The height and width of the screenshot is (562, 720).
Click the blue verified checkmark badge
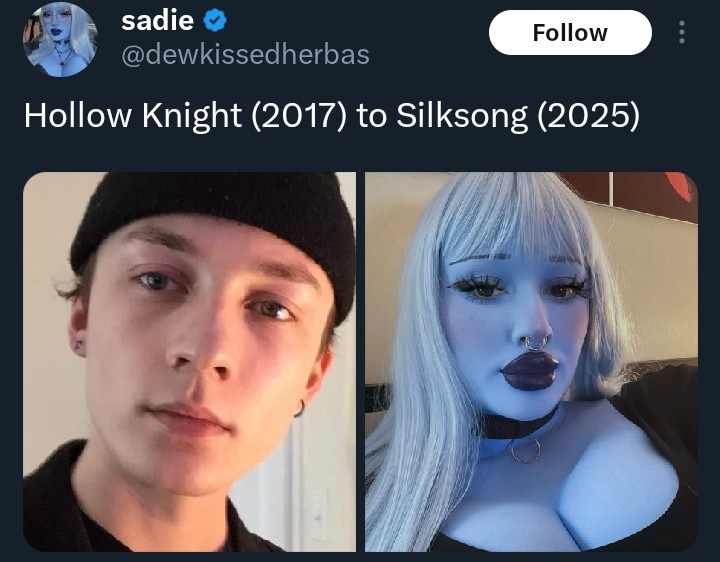[x=215, y=21]
